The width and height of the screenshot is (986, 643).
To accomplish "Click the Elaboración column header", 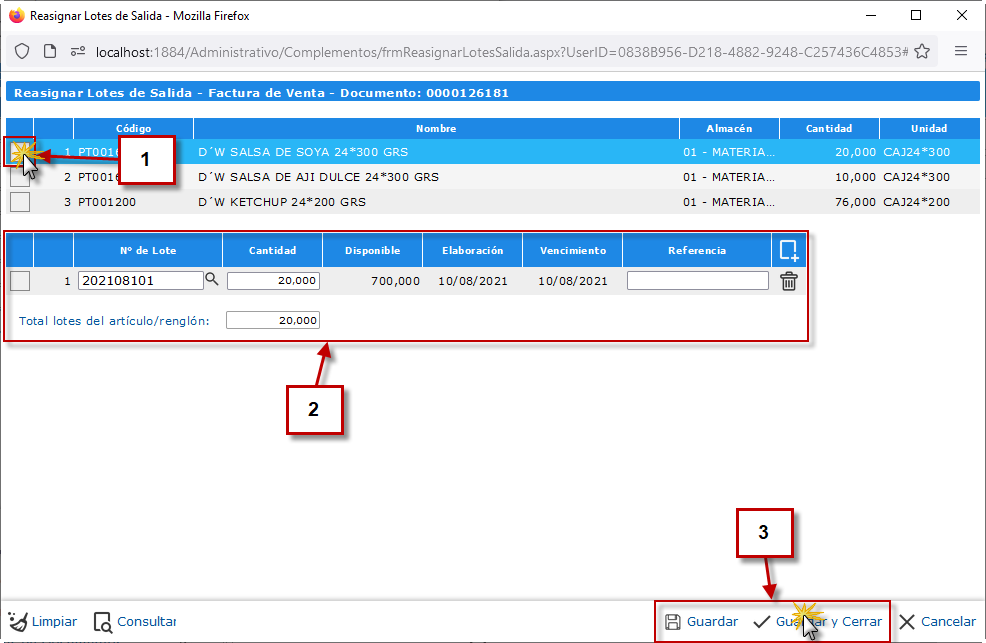I will (x=472, y=250).
